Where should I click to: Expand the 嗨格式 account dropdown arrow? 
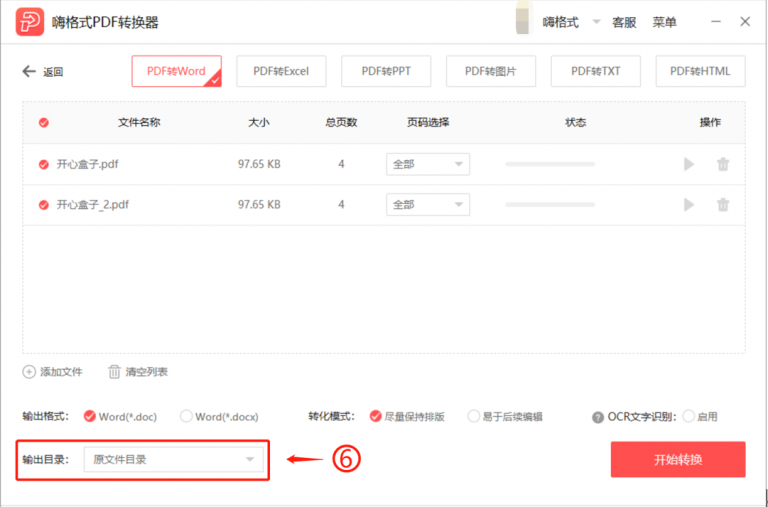pyautogui.click(x=596, y=22)
